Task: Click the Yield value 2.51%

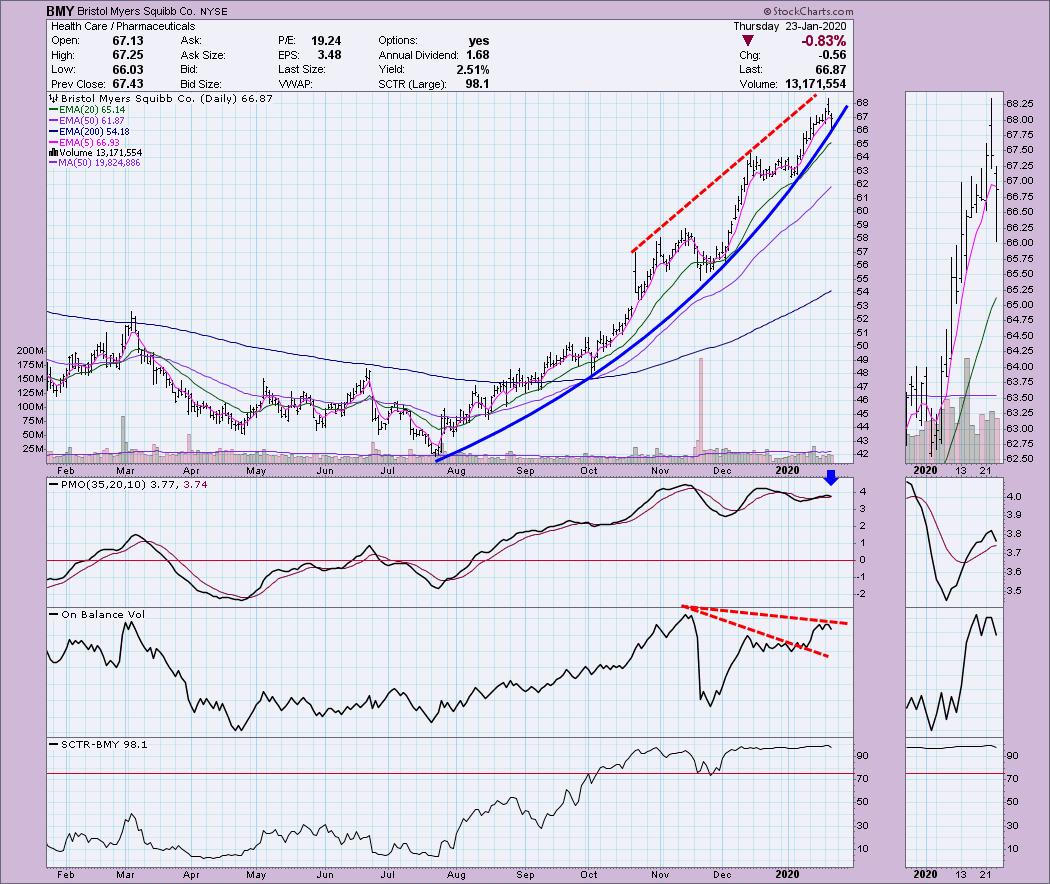Action: point(473,70)
